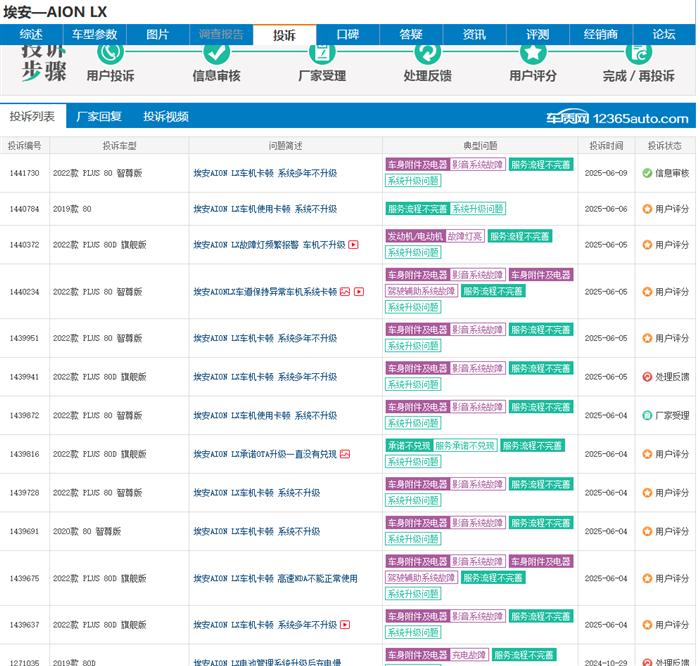Click the 用户评分 star step icon
The image size is (700, 666).
coord(533,52)
